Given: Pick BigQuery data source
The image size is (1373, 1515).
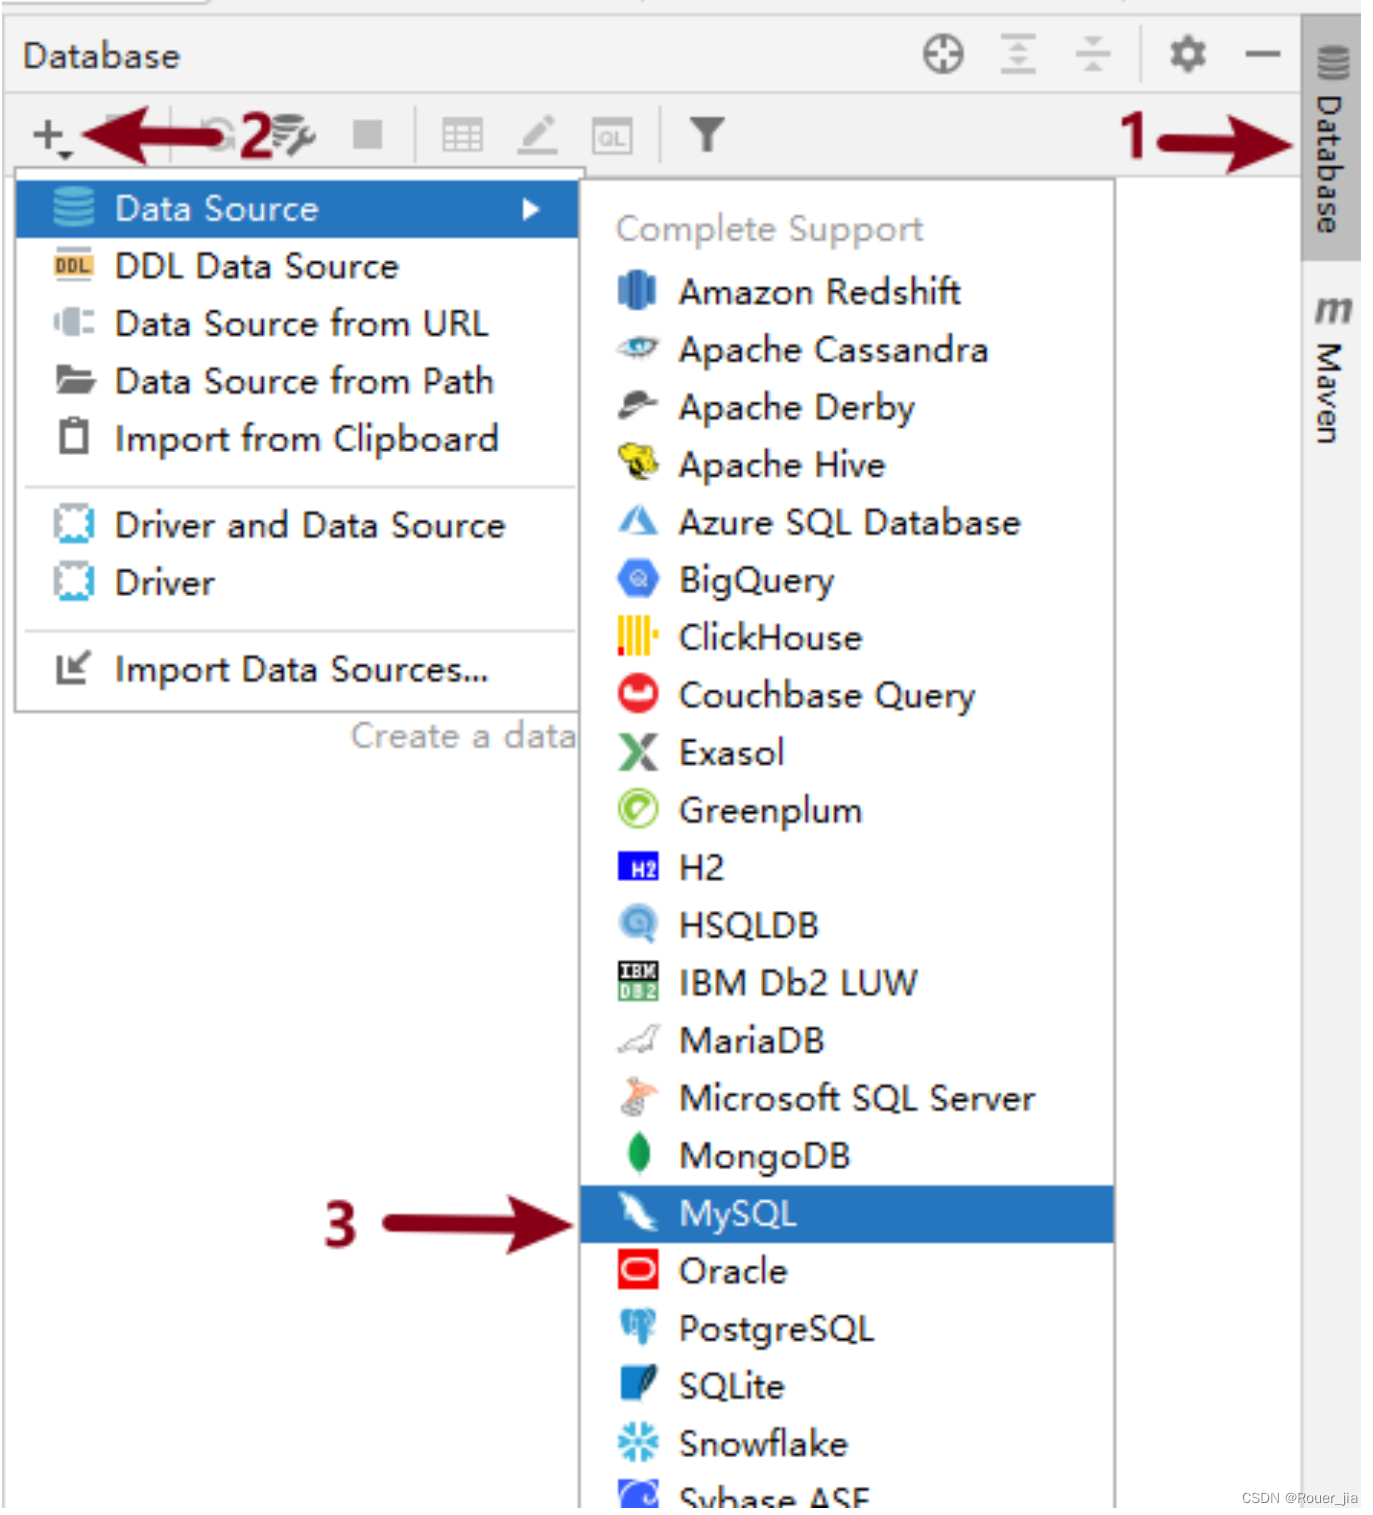Looking at the screenshot, I should click(846, 580).
